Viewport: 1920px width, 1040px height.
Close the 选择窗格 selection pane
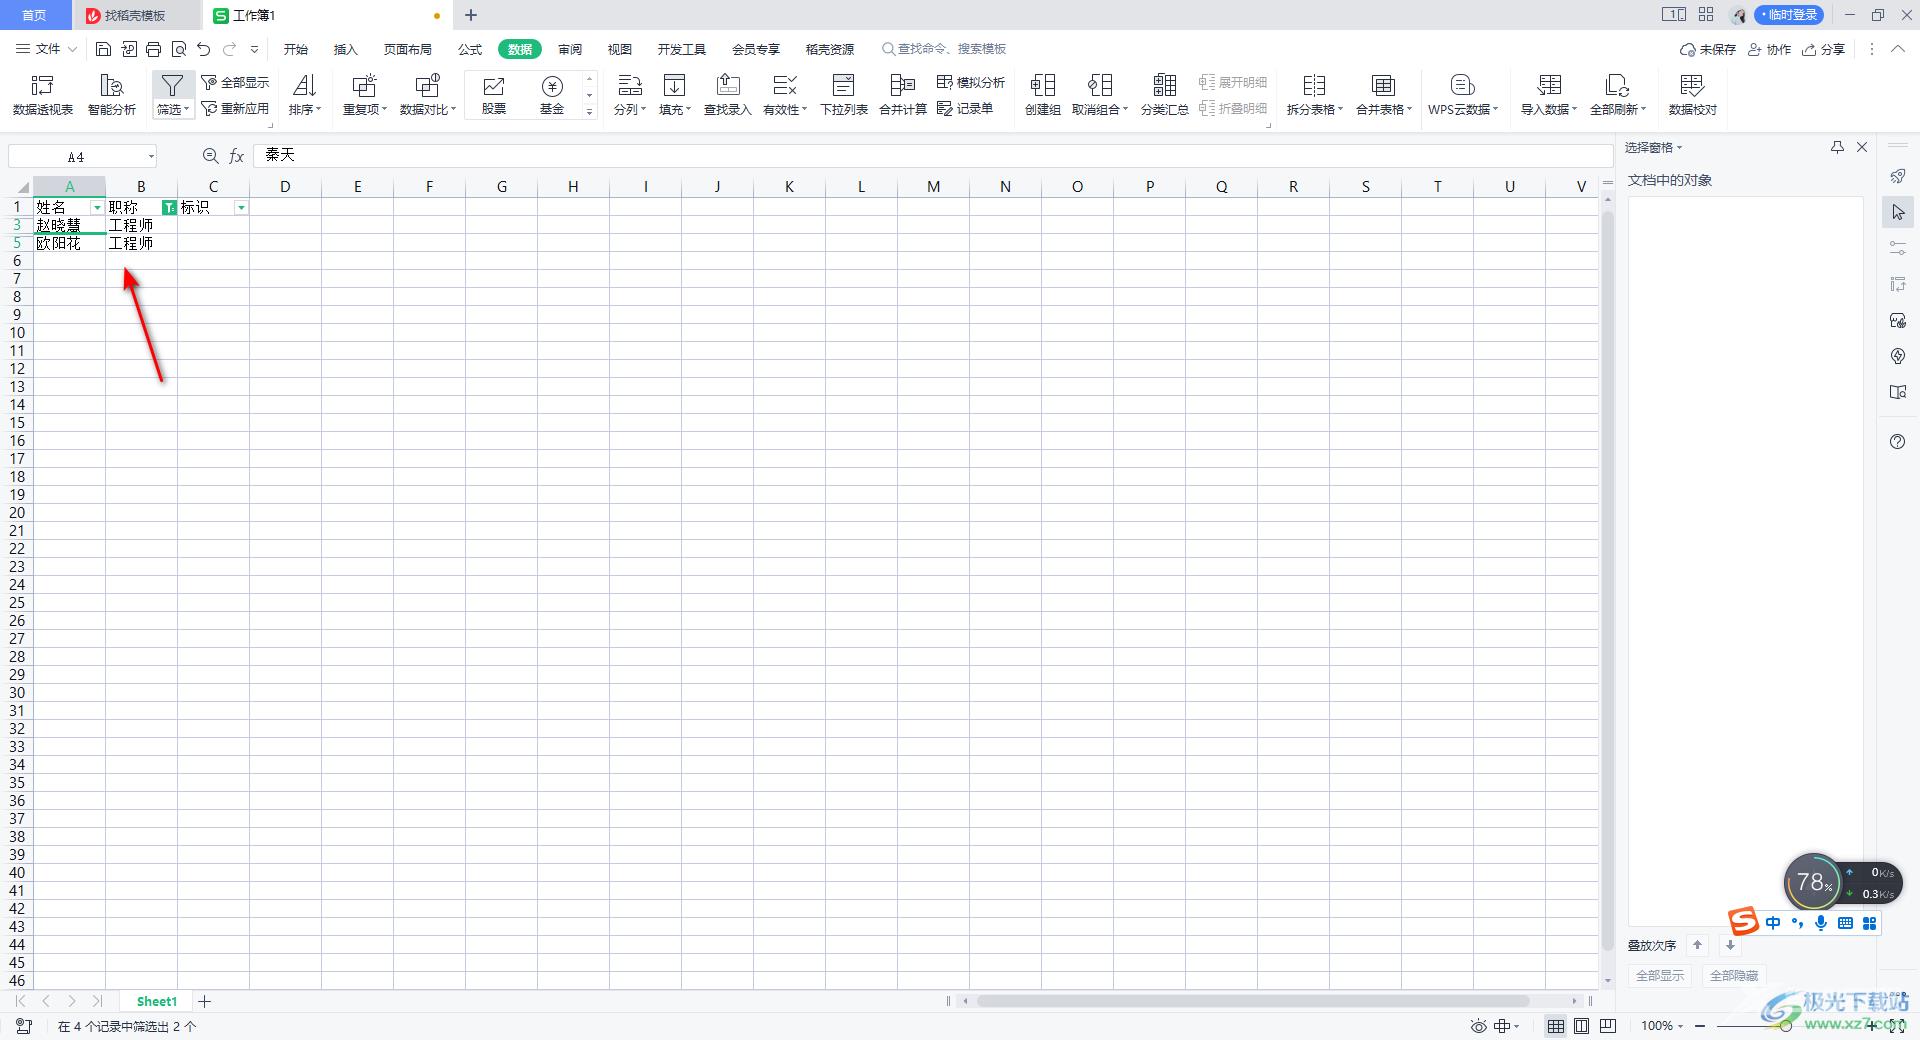(1862, 147)
